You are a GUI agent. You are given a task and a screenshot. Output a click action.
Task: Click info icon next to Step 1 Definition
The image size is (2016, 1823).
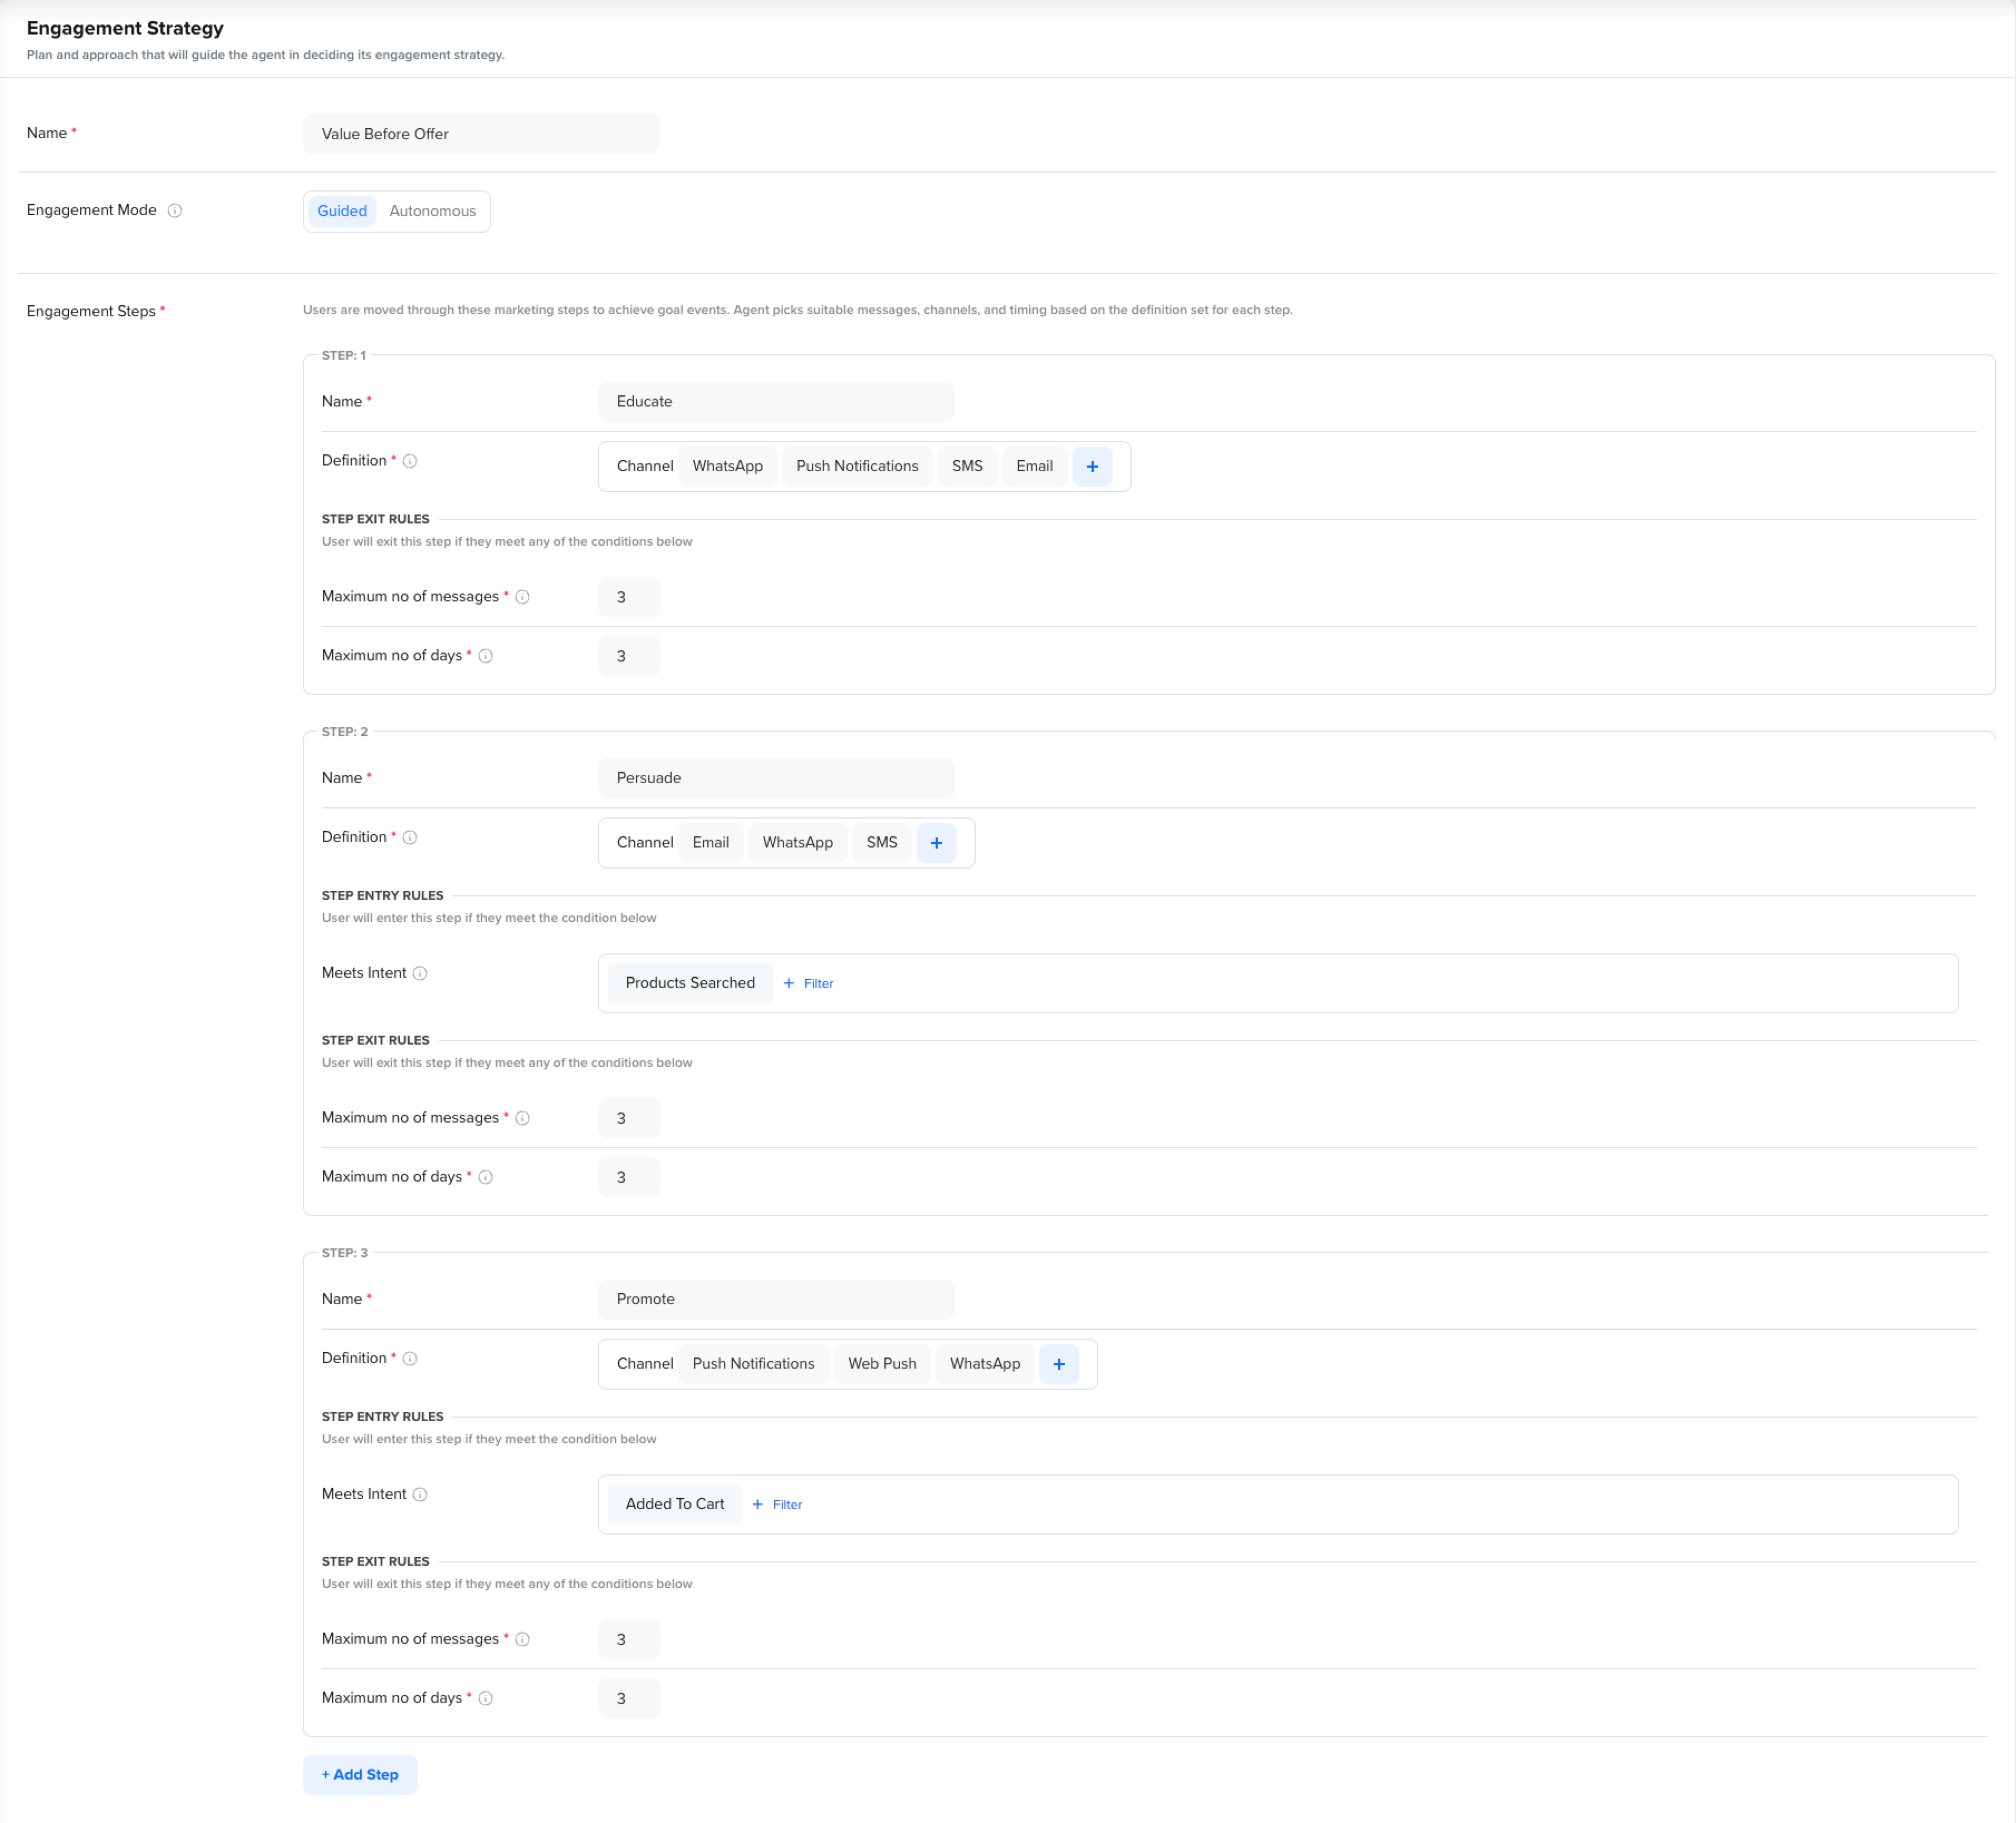410,461
